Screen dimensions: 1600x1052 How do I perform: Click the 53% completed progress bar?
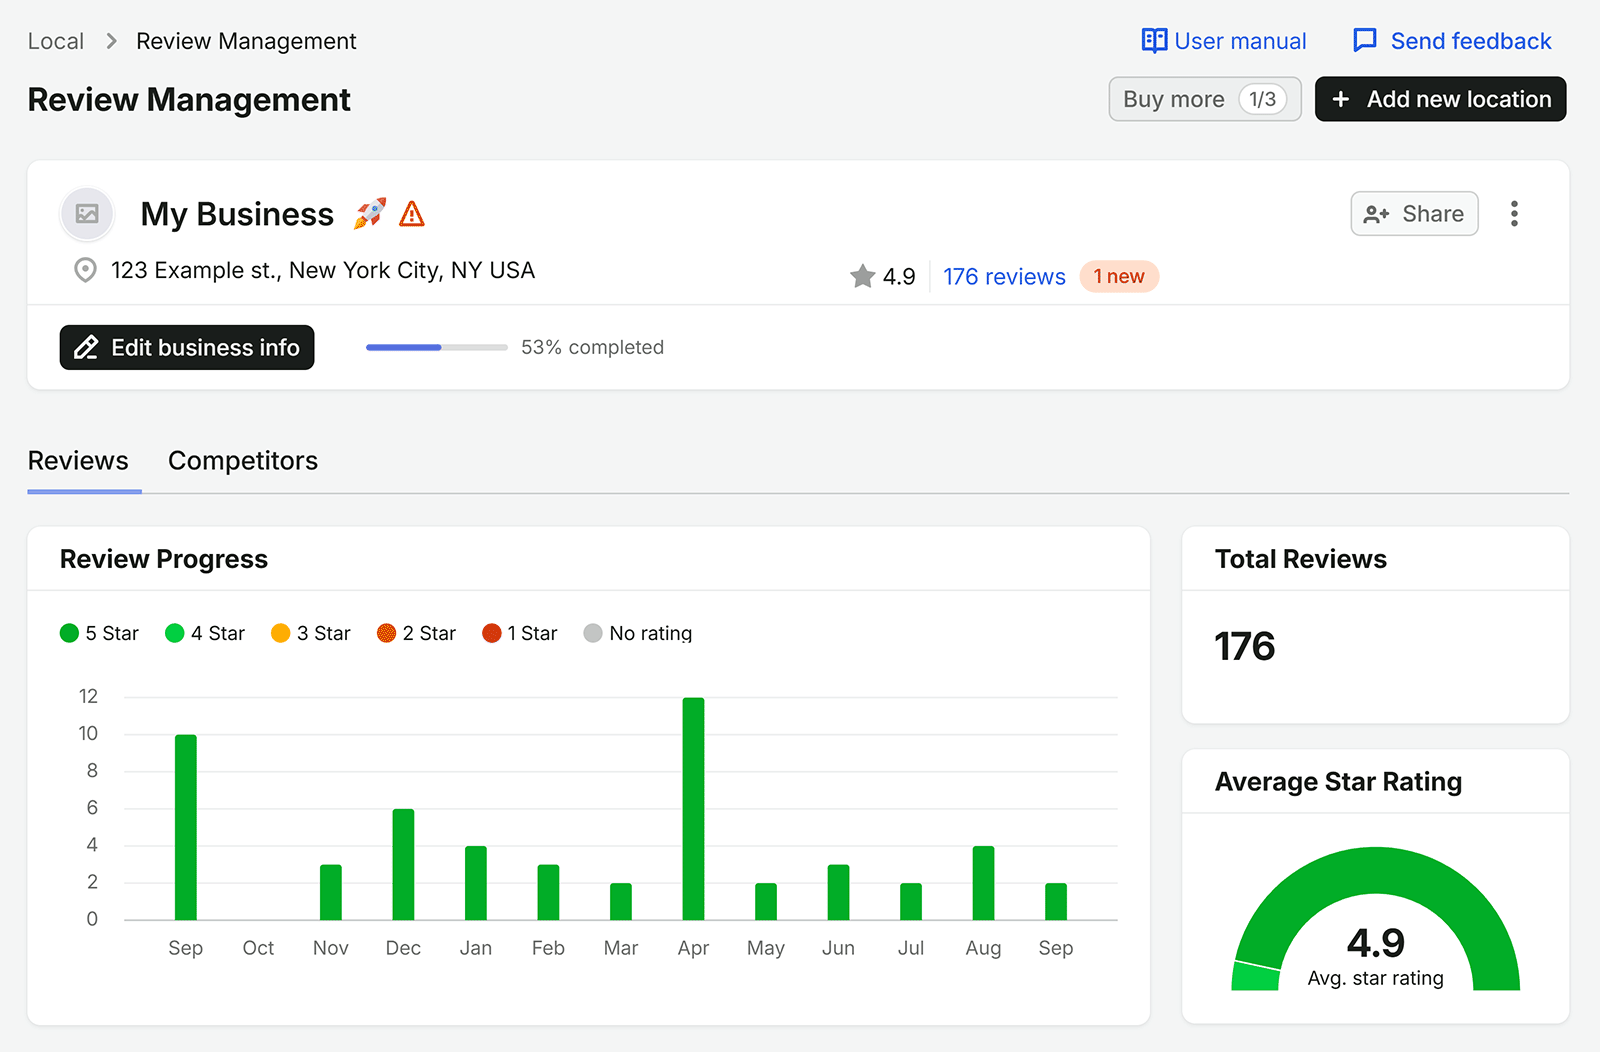coord(437,347)
